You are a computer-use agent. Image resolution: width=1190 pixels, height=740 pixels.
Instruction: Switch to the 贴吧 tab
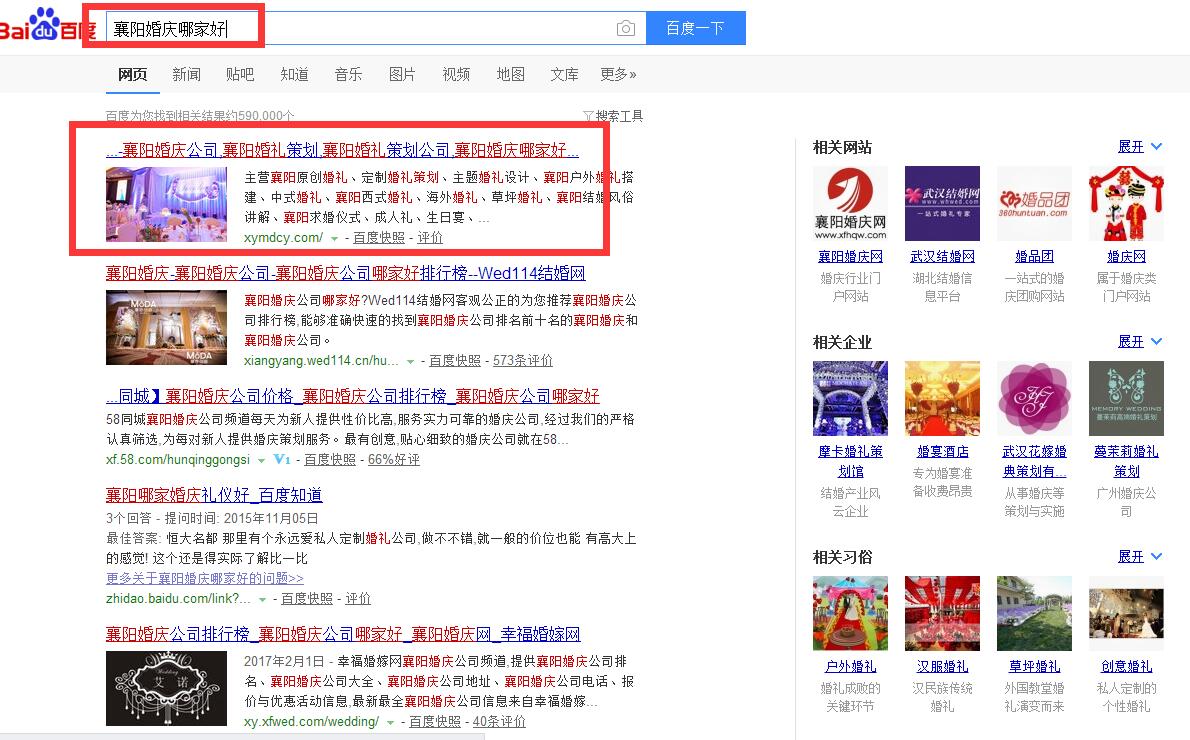coord(240,74)
